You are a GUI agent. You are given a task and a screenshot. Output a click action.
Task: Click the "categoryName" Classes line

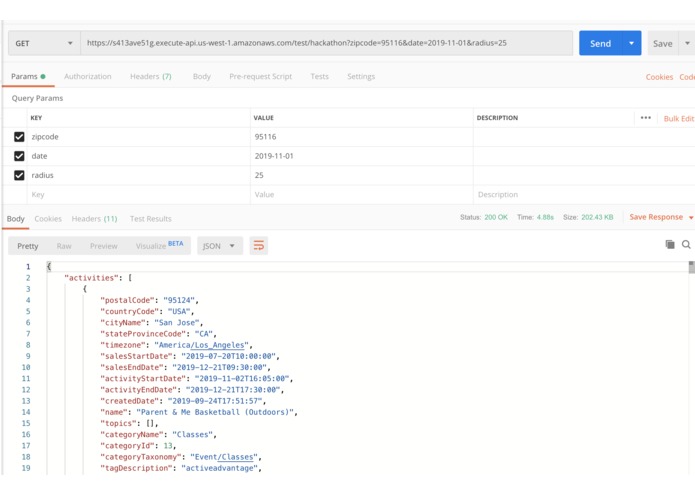[158, 434]
